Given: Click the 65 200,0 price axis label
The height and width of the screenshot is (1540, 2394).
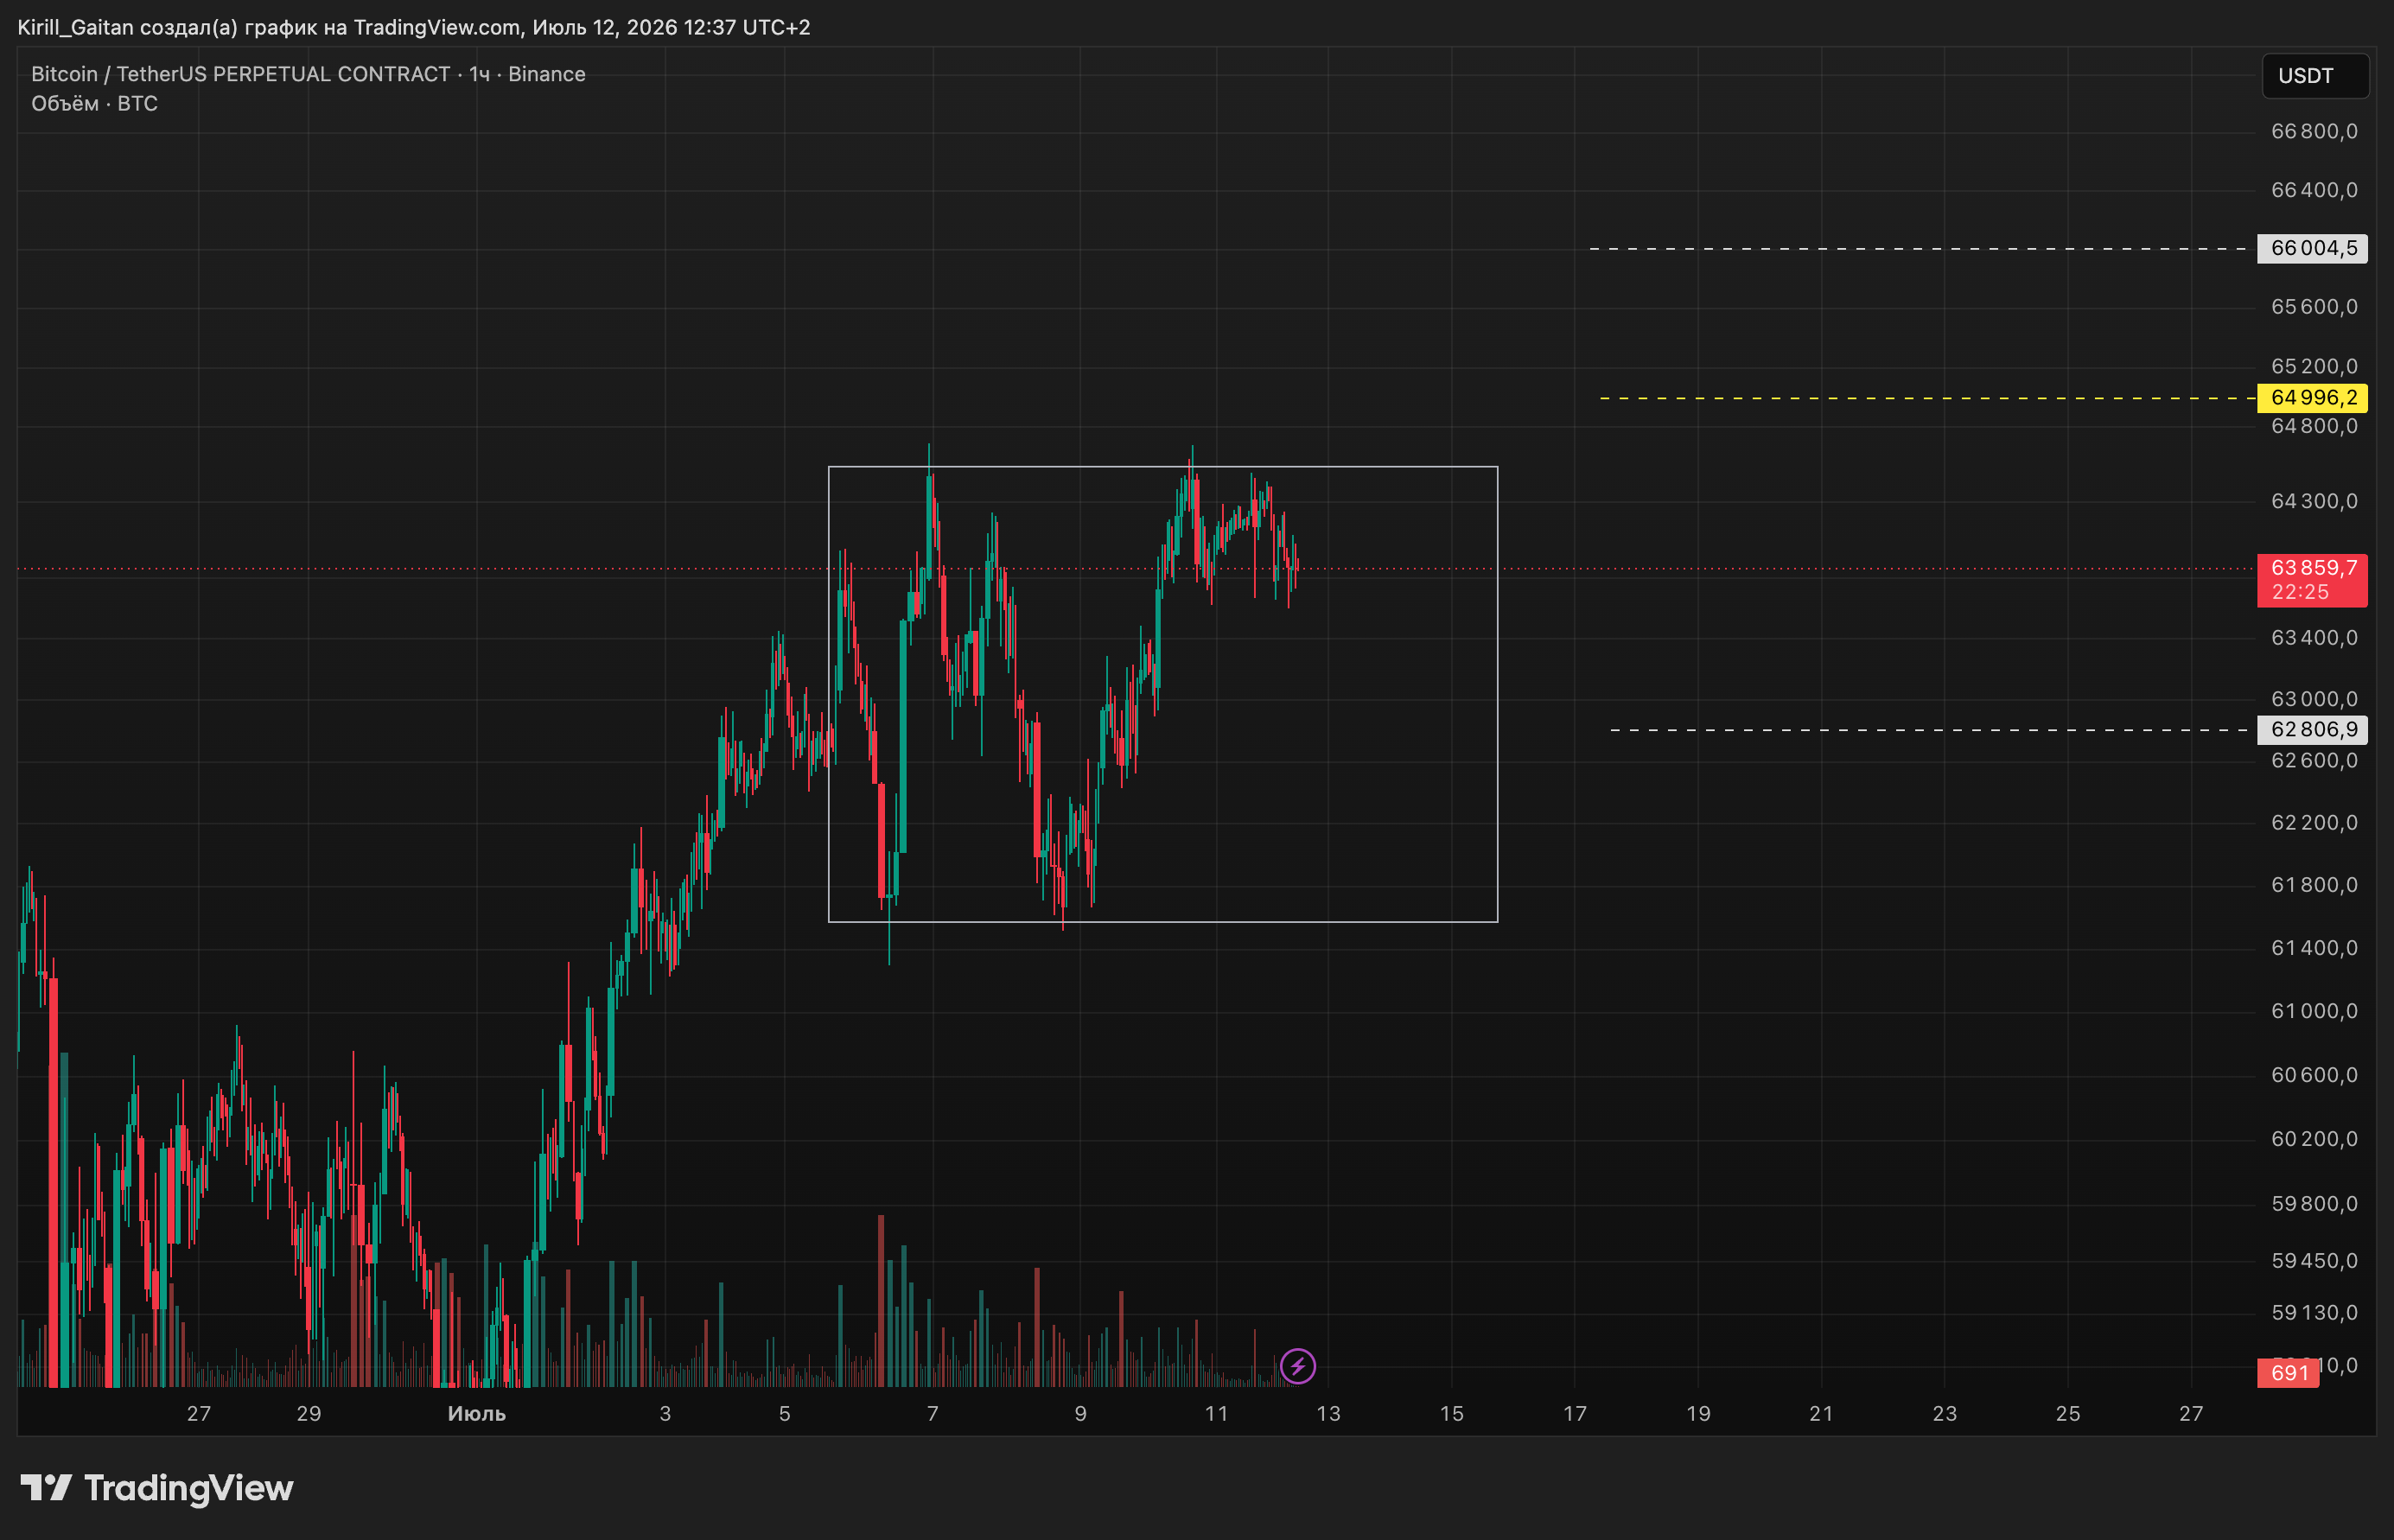Looking at the screenshot, I should 2314,366.
